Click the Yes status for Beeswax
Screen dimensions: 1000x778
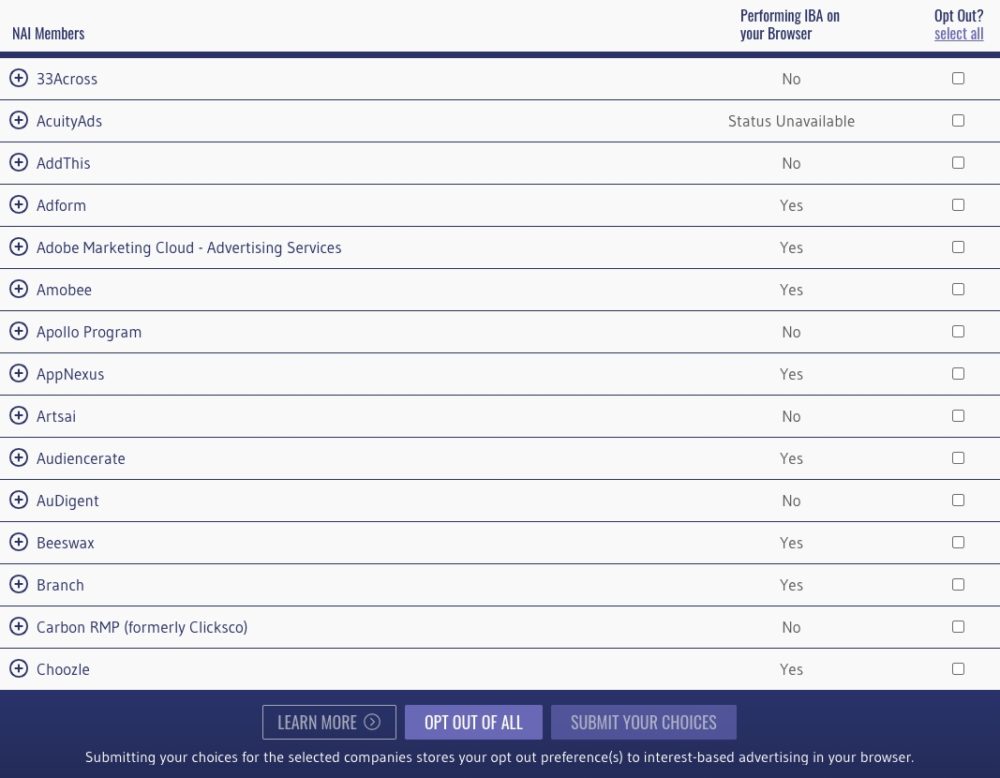pos(791,543)
